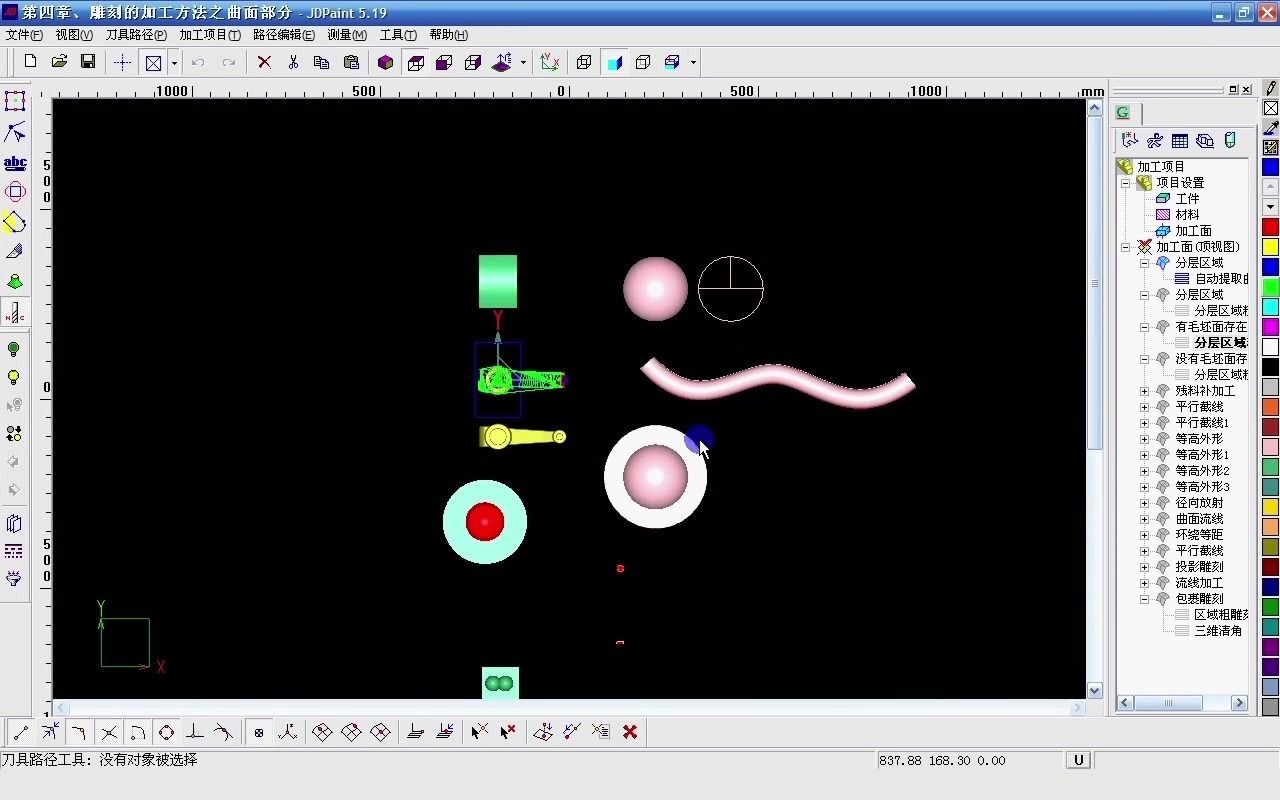The width and height of the screenshot is (1280, 800).
Task: Expand the 径向放射 tree node
Action: 1144,503
